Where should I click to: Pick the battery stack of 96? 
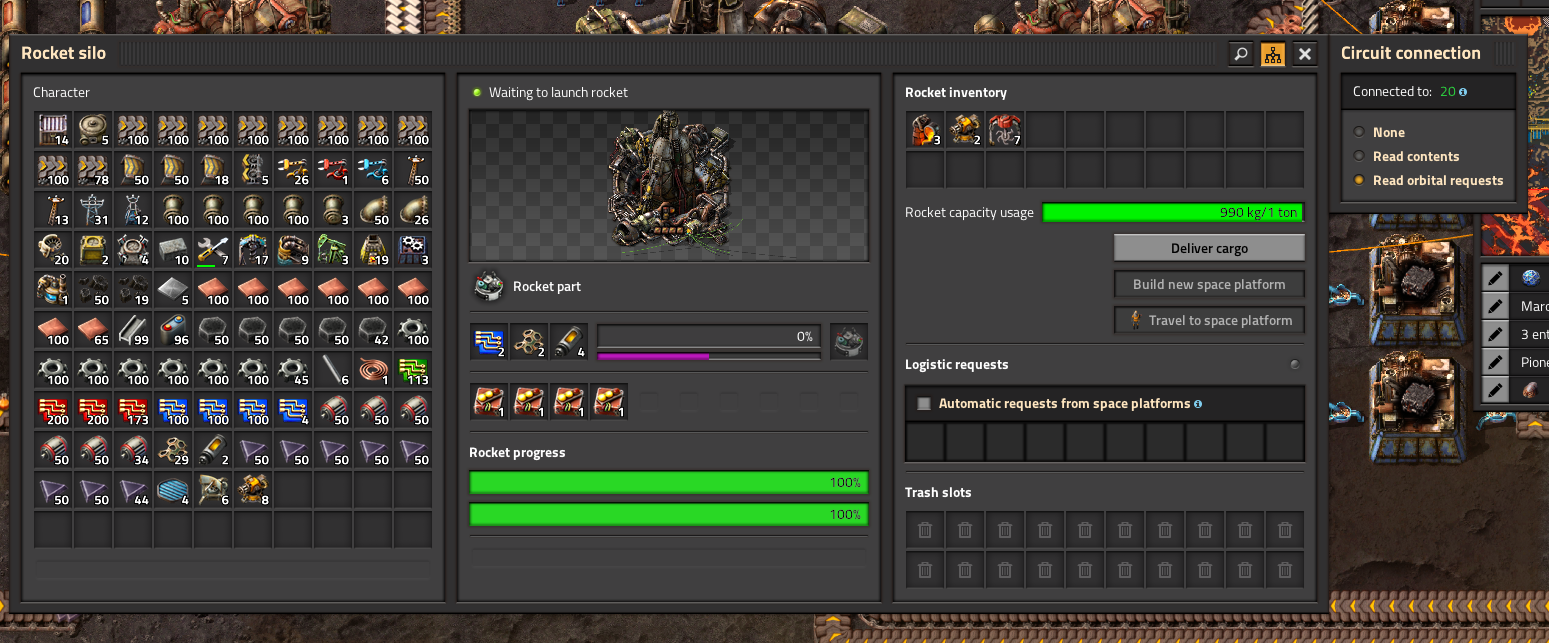[x=173, y=329]
